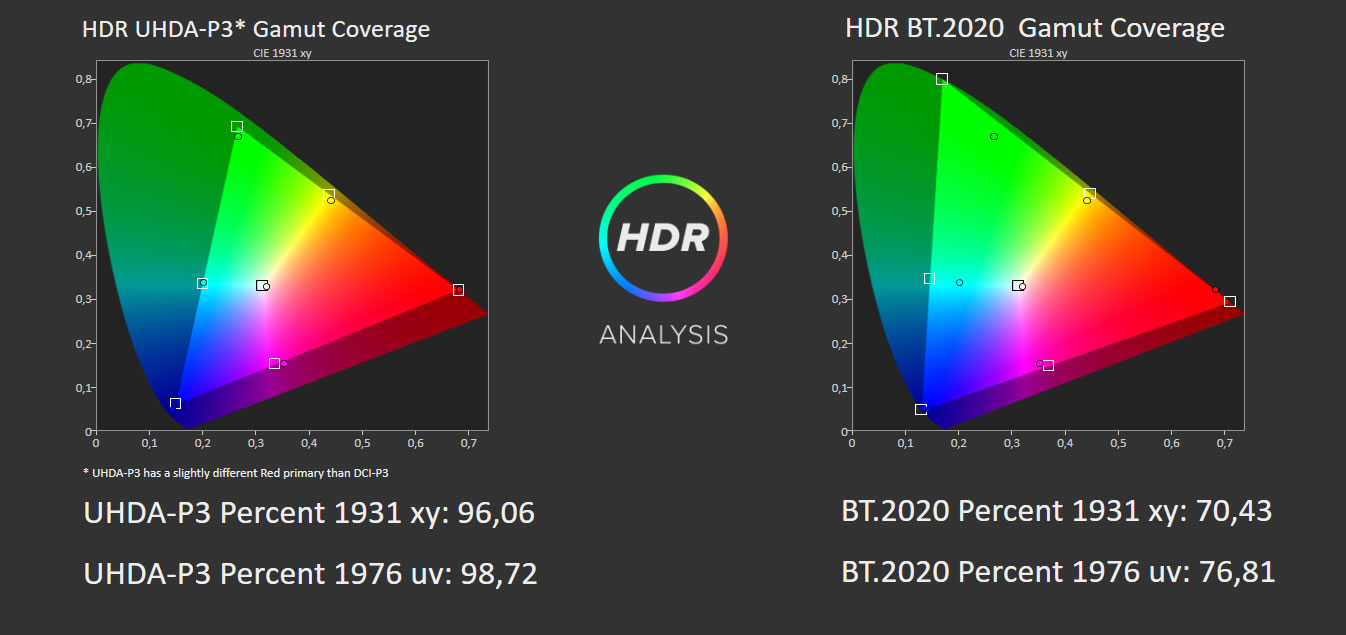
Task: Click the measured red circle in BT.2020 chart
Action: coord(1215,290)
